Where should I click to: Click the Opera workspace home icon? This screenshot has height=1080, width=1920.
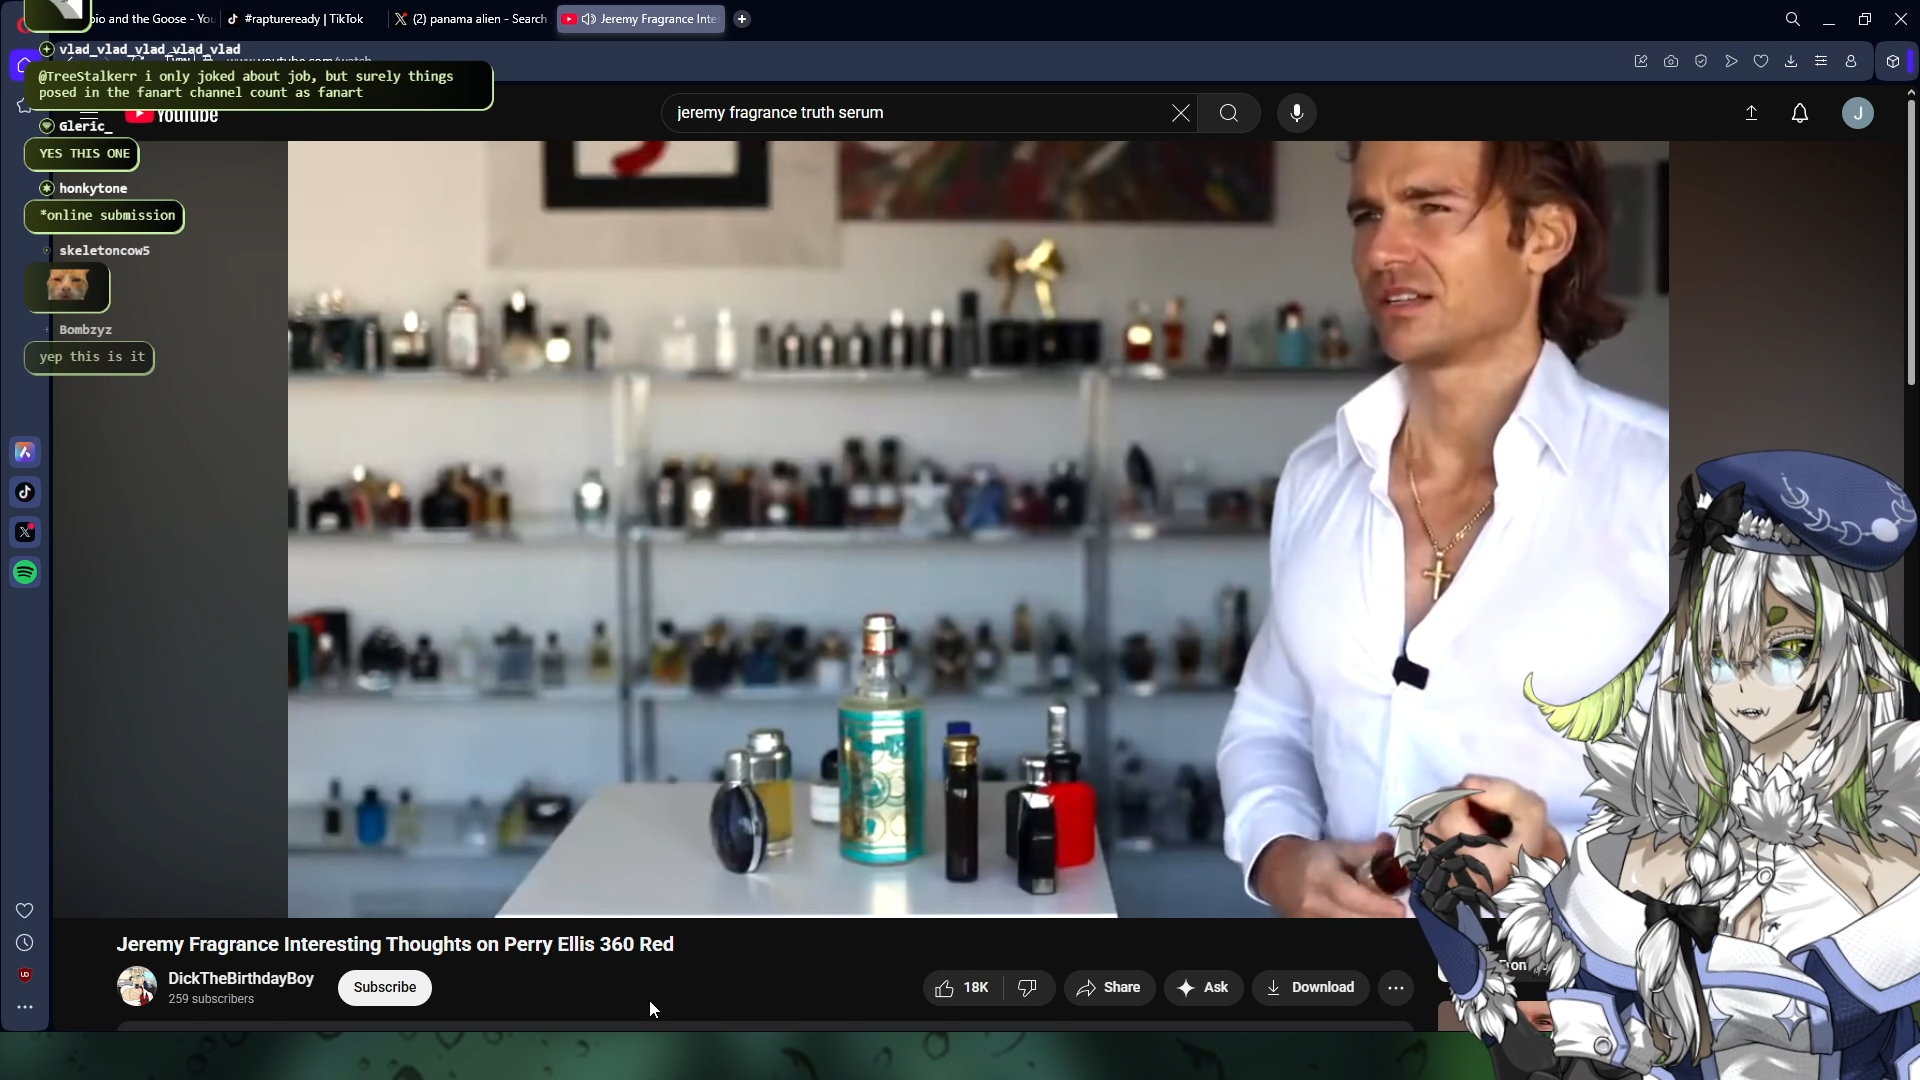coord(24,66)
